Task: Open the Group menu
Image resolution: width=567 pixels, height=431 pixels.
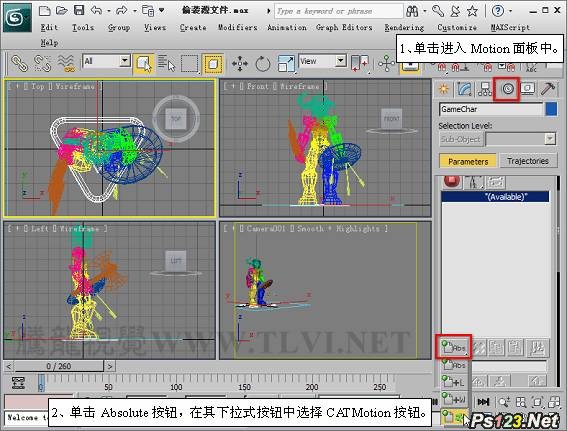Action: coord(119,27)
